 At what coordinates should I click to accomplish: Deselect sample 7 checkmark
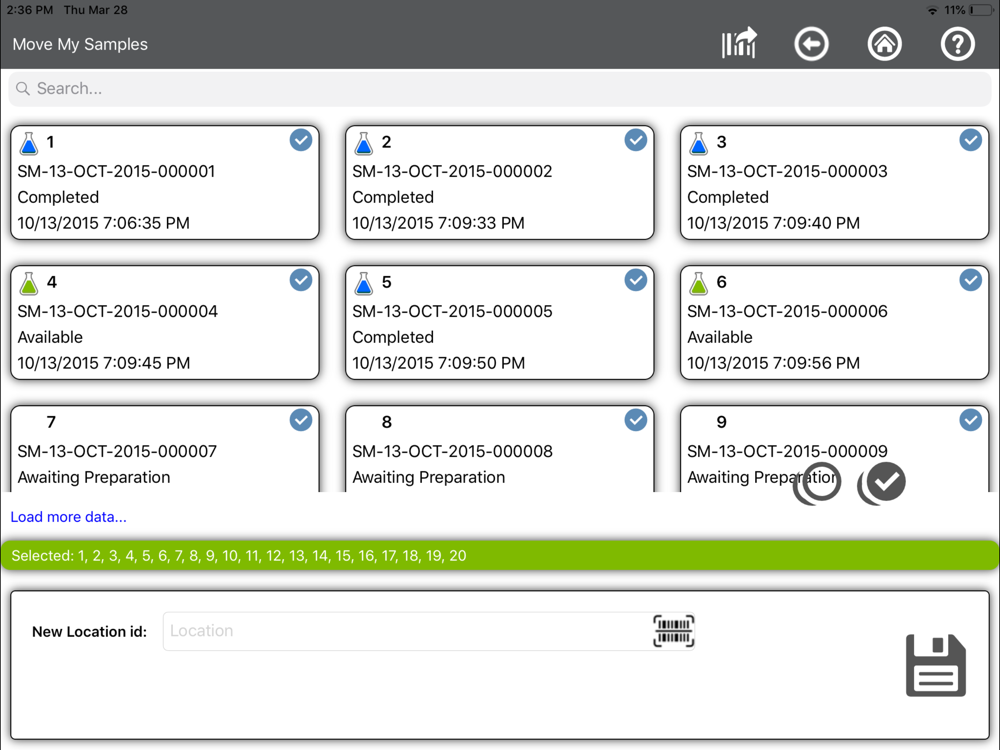[301, 421]
